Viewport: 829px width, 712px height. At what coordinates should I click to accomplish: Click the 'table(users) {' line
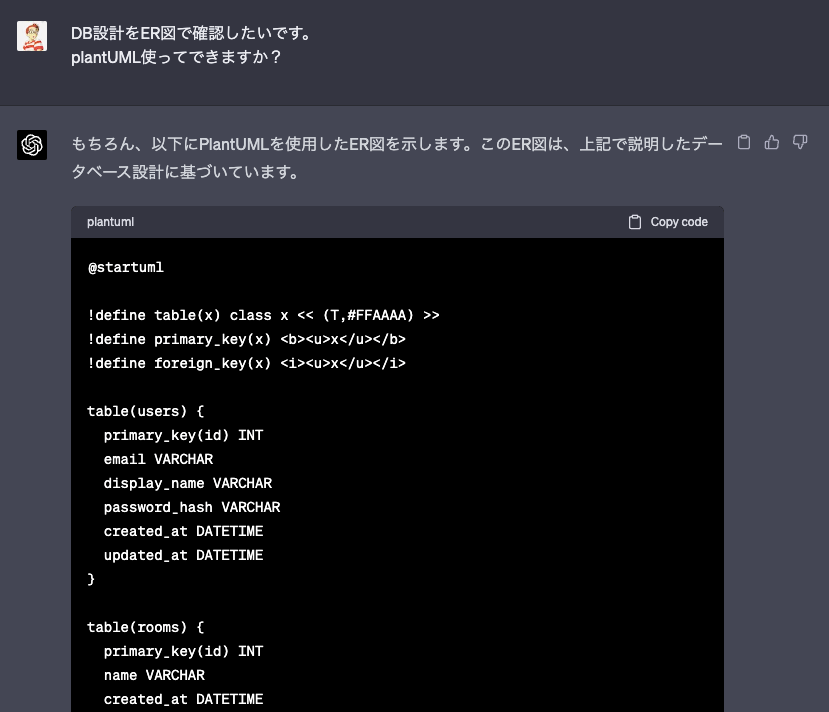(146, 411)
